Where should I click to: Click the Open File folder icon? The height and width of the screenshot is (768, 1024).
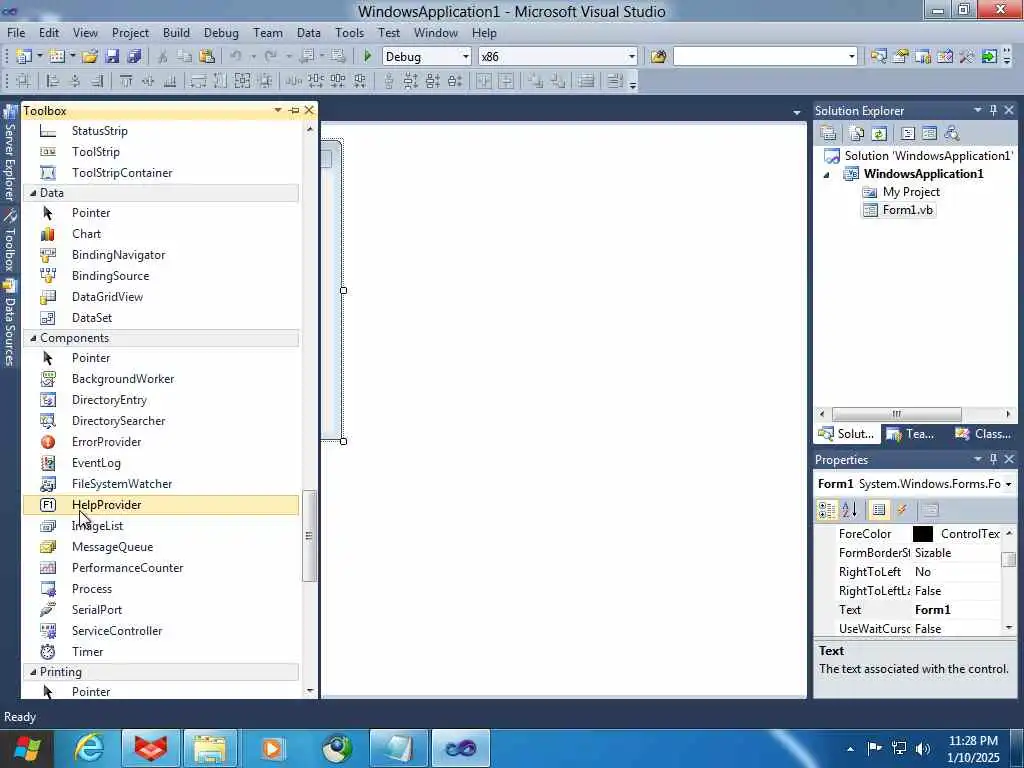coord(89,57)
